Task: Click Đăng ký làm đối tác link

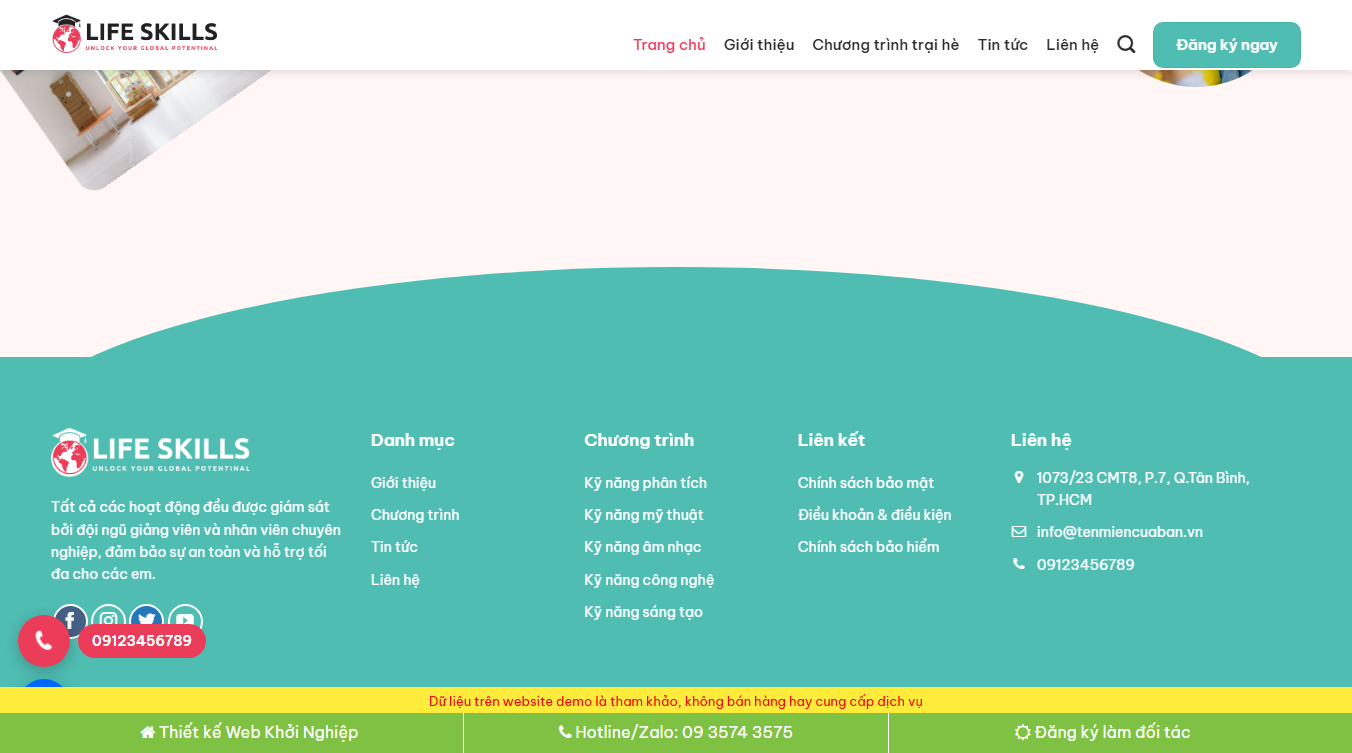Action: pos(1103,733)
